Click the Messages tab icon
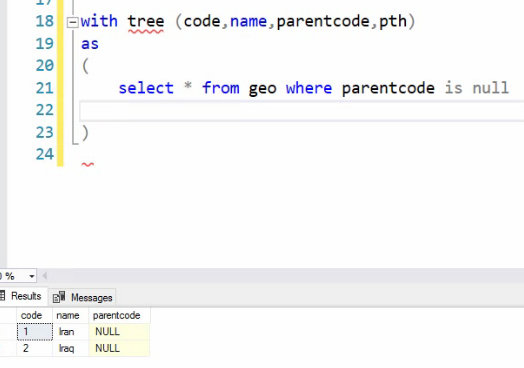This screenshot has width=524, height=368. (59, 297)
